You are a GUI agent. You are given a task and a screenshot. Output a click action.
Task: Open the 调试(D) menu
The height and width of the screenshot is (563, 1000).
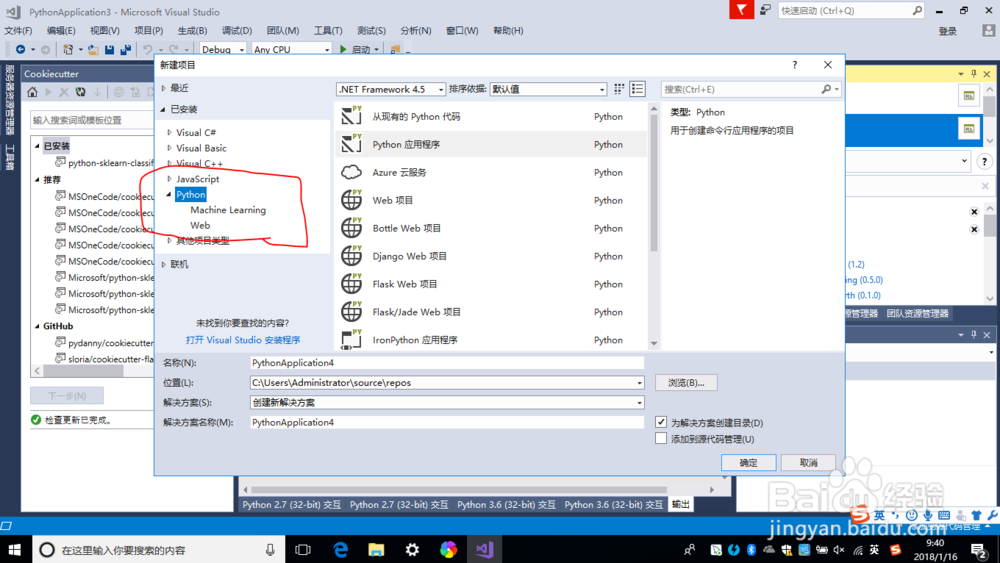pyautogui.click(x=237, y=31)
